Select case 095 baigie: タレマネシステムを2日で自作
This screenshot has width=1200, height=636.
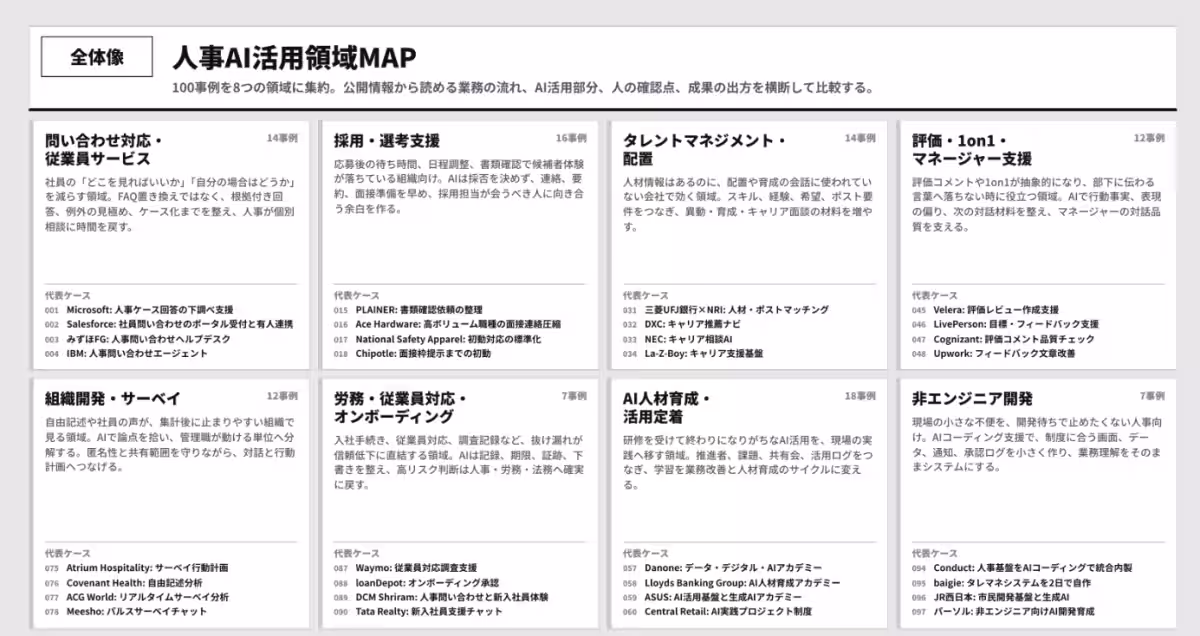click(x=1001, y=582)
